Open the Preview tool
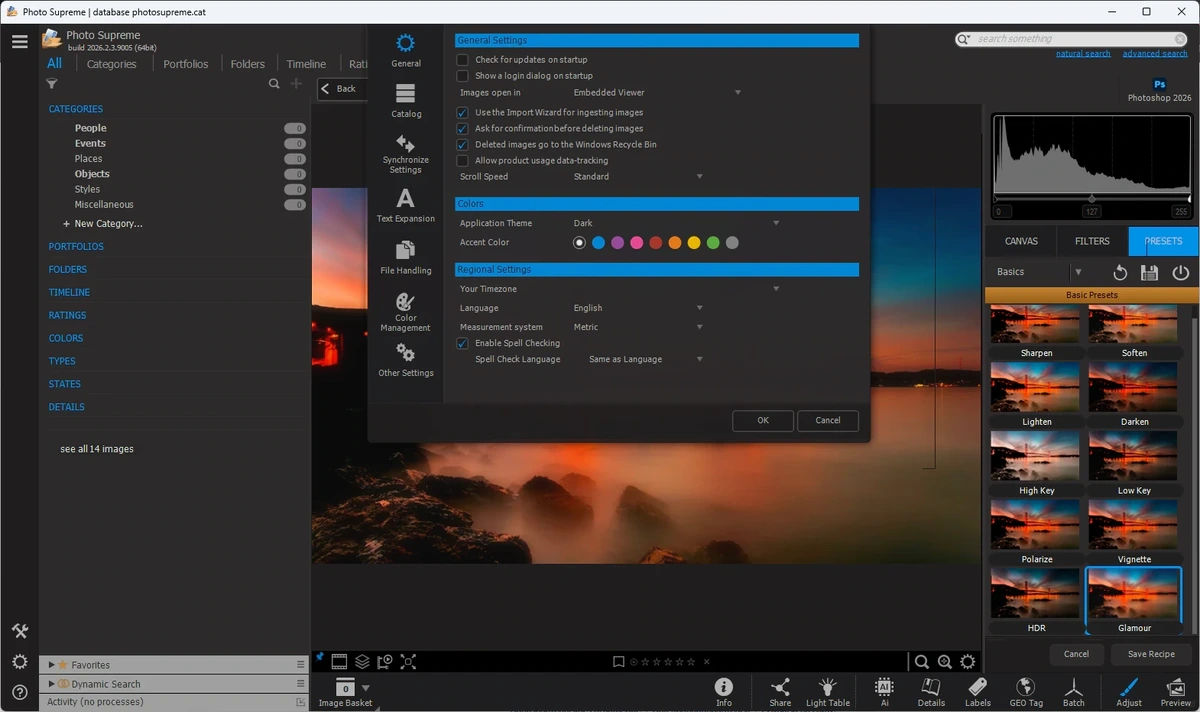The height and width of the screenshot is (712, 1200). click(x=1176, y=692)
